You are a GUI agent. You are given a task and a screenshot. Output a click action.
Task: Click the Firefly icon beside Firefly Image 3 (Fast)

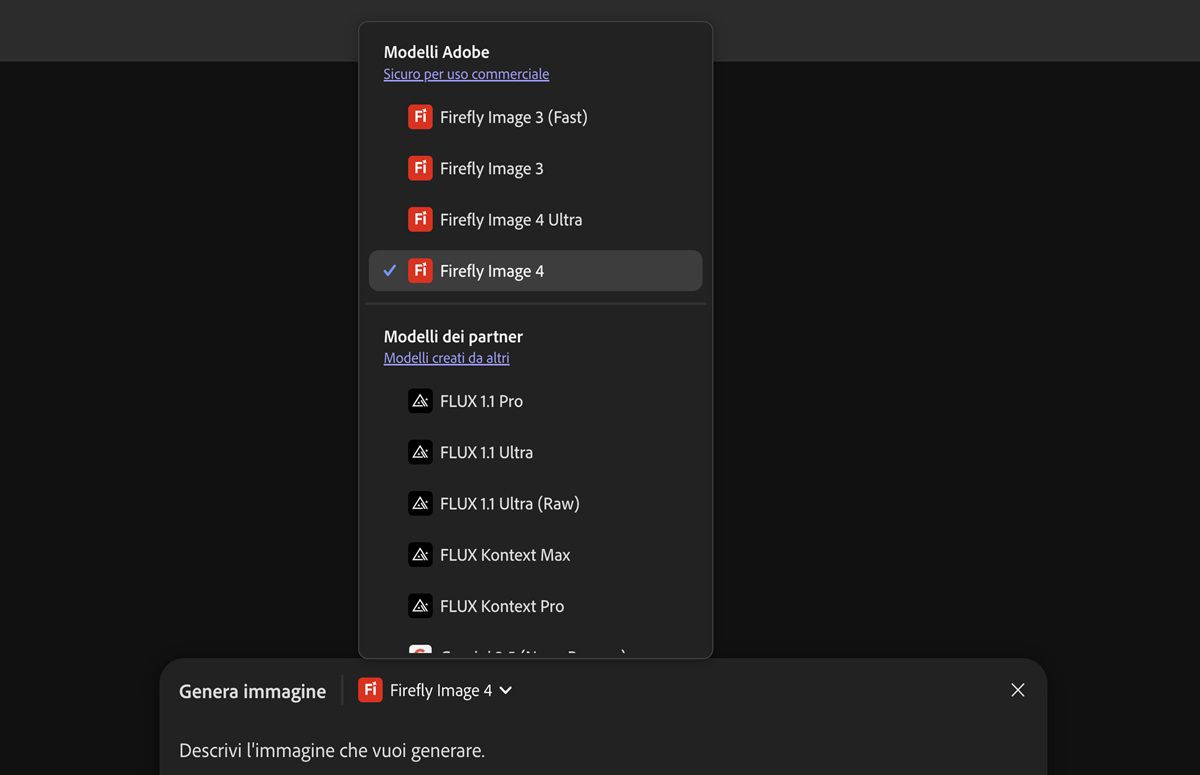coord(420,117)
